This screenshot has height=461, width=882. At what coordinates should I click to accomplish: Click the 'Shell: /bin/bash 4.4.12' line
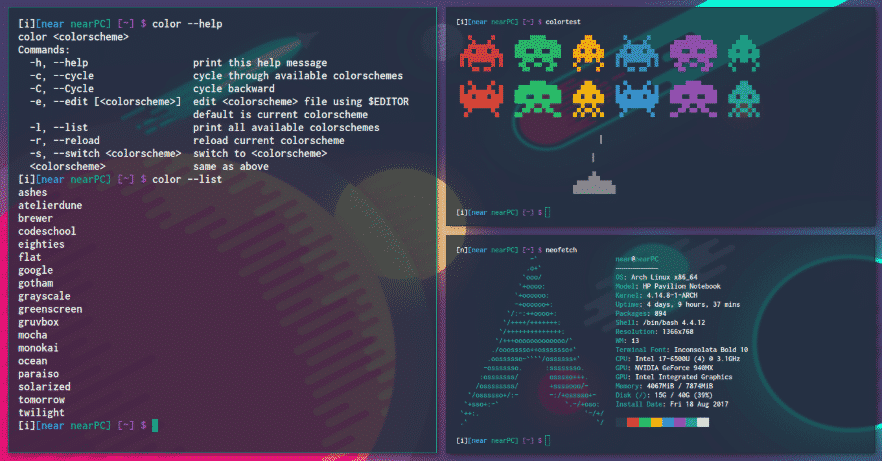coord(660,323)
